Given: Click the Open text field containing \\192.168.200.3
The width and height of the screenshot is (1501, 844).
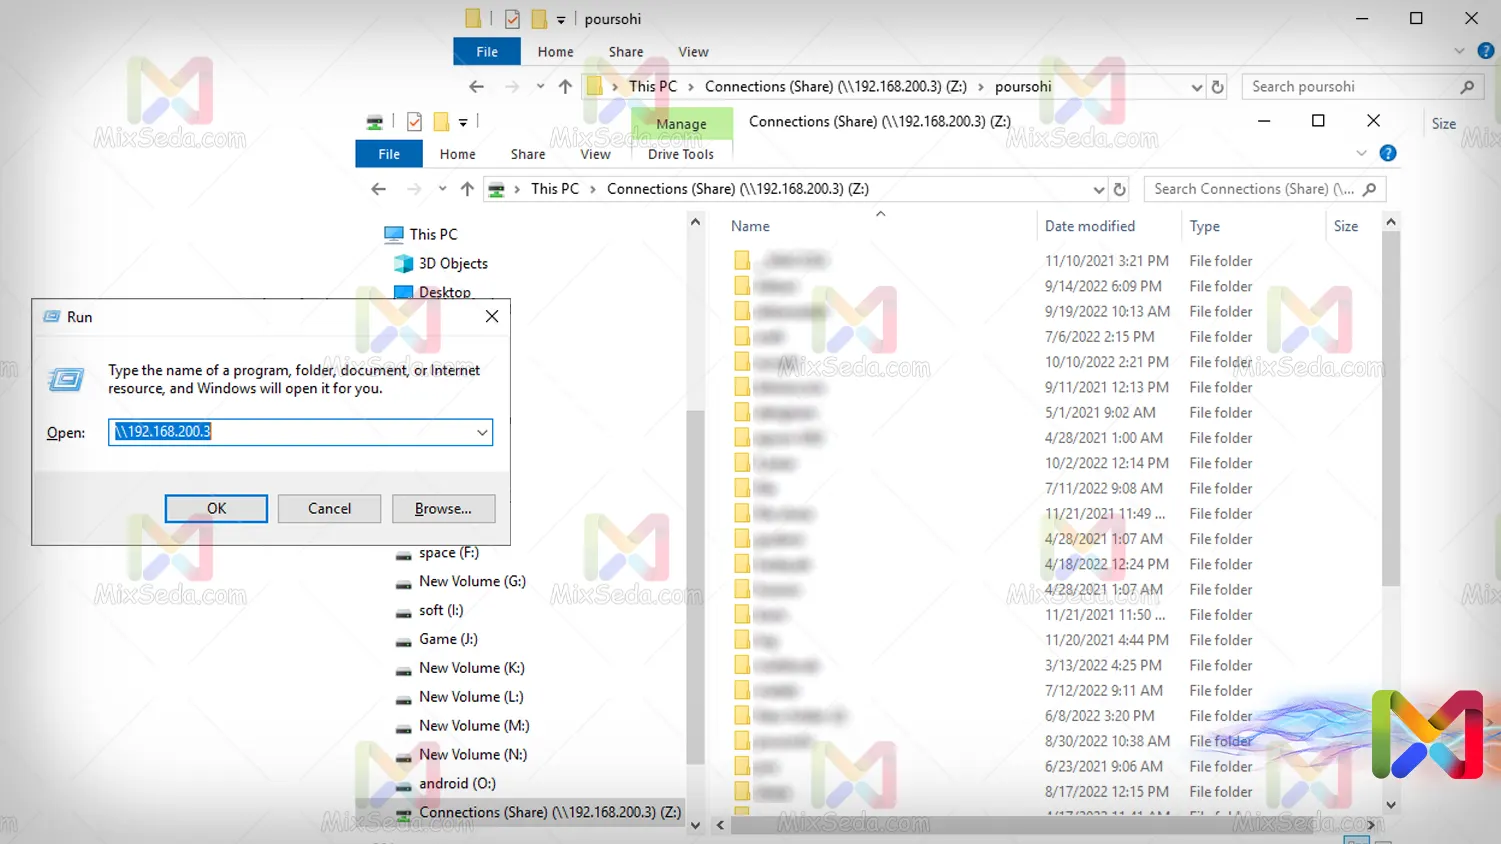Looking at the screenshot, I should coord(290,432).
